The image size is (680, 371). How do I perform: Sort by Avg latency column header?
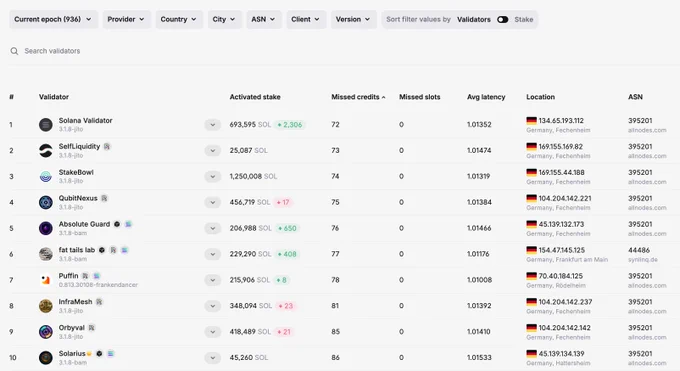pos(486,97)
